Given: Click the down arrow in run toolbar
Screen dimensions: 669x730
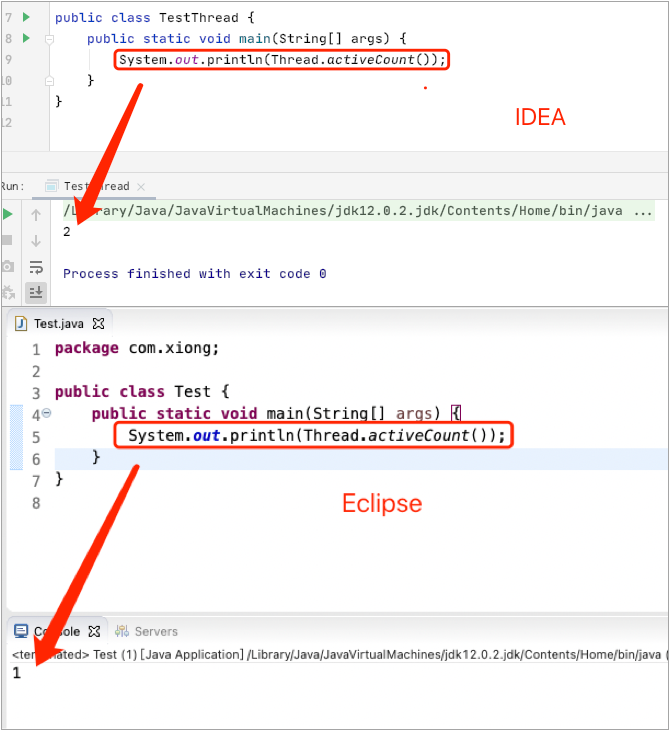Looking at the screenshot, I should point(36,241).
